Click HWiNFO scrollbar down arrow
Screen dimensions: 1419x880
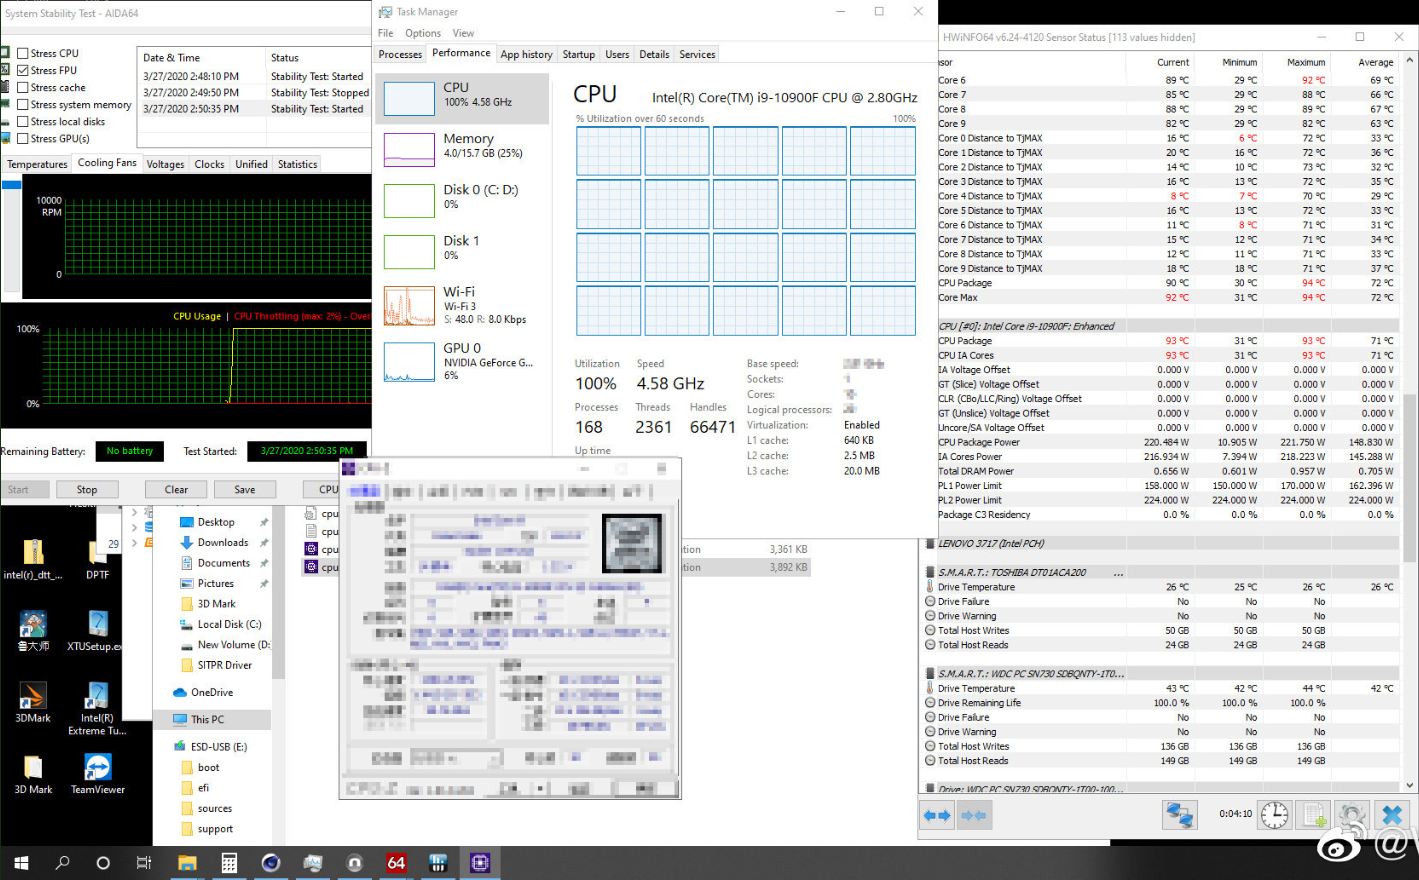click(x=1410, y=787)
